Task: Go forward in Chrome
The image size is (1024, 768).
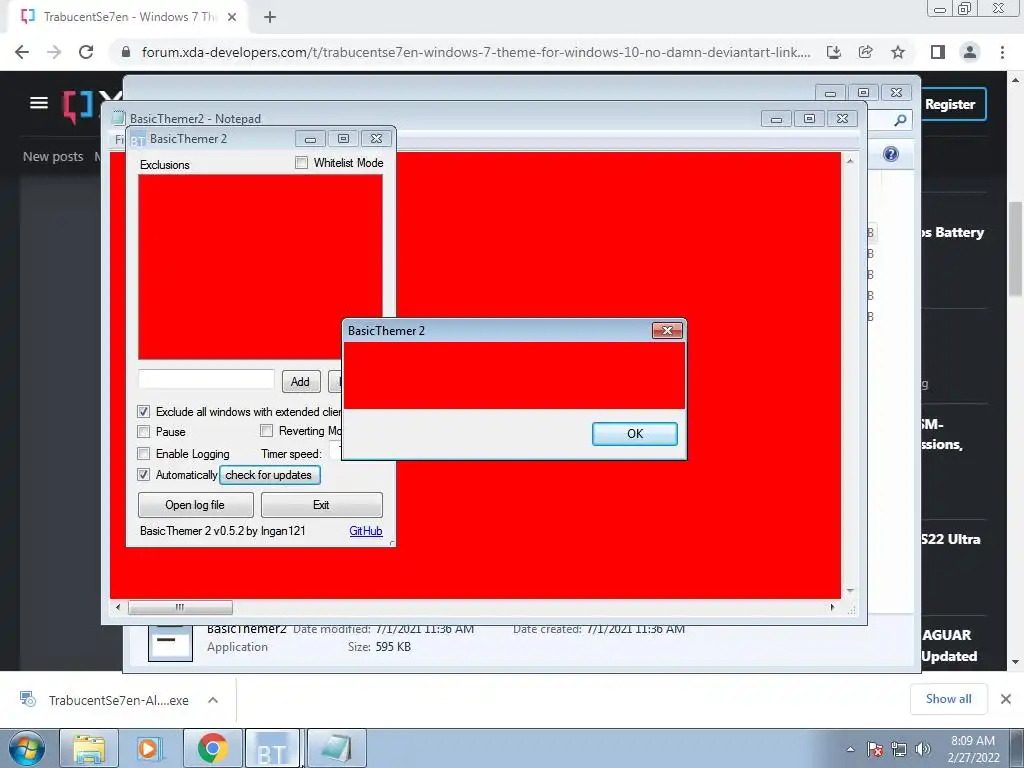Action: point(54,52)
